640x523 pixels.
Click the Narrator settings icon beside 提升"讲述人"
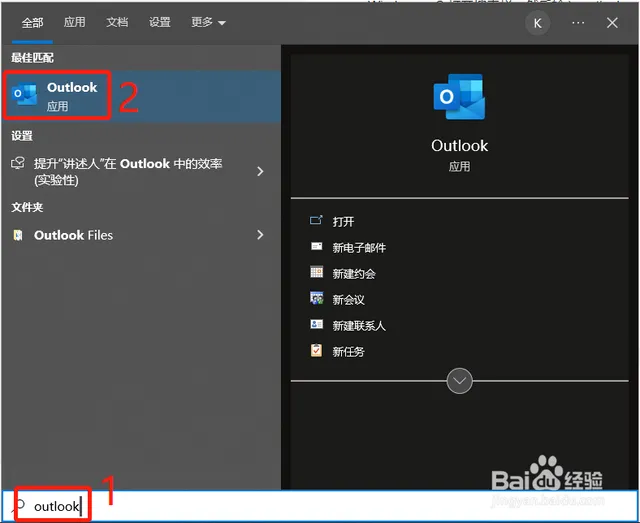pyautogui.click(x=18, y=163)
